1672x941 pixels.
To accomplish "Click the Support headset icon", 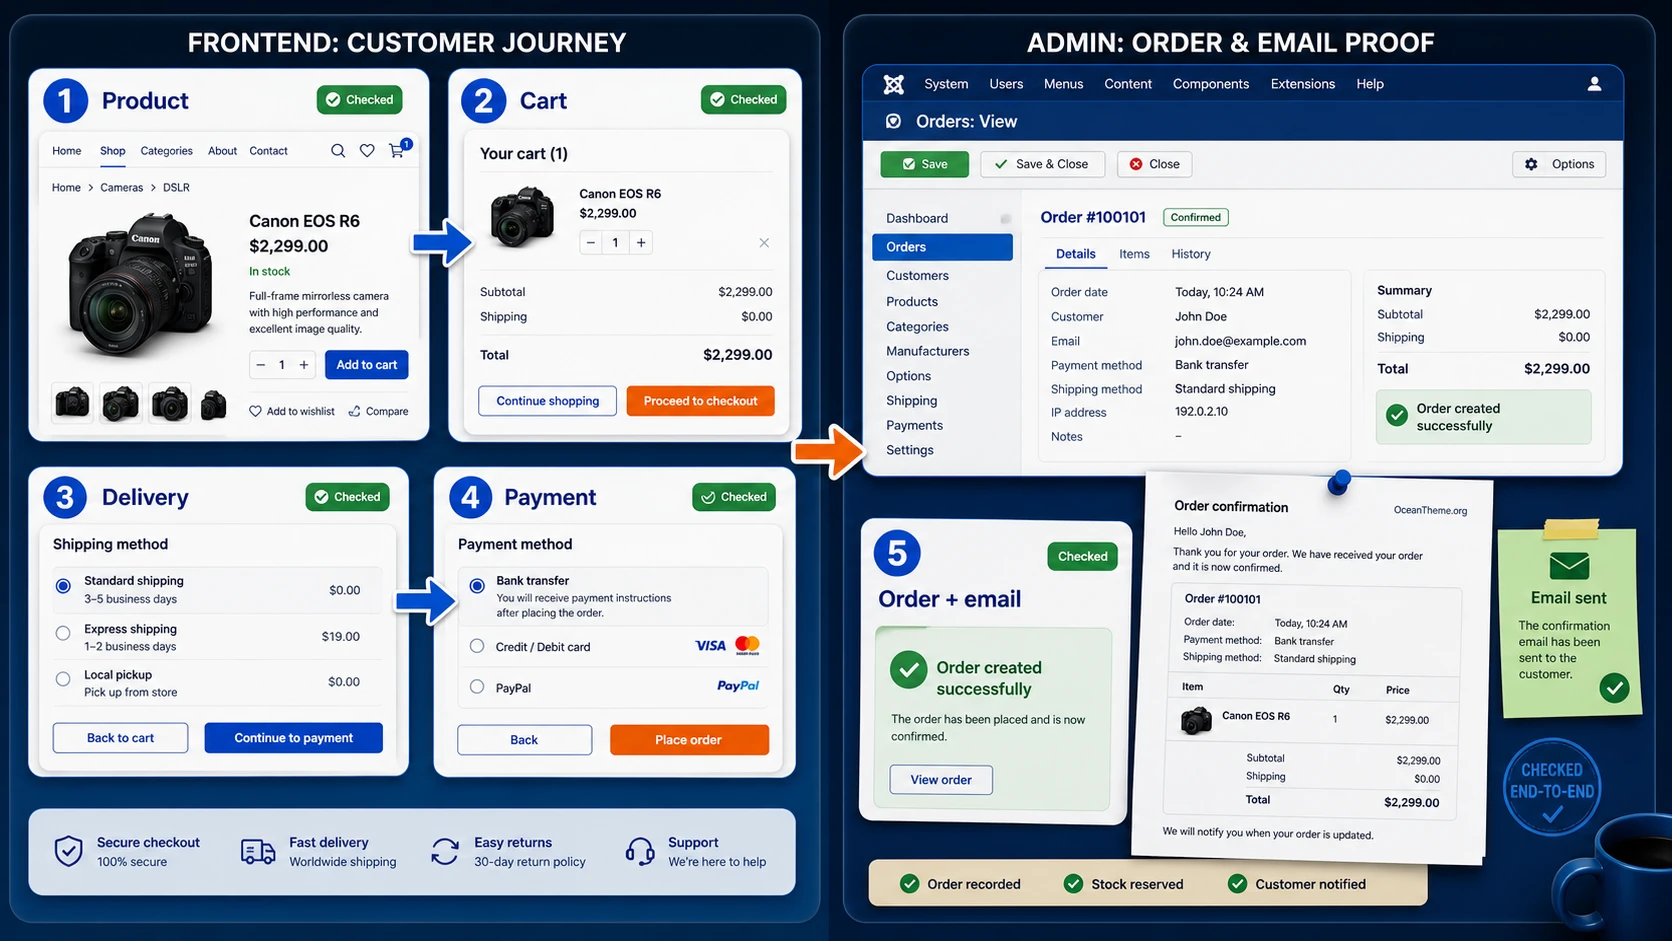I will [640, 852].
